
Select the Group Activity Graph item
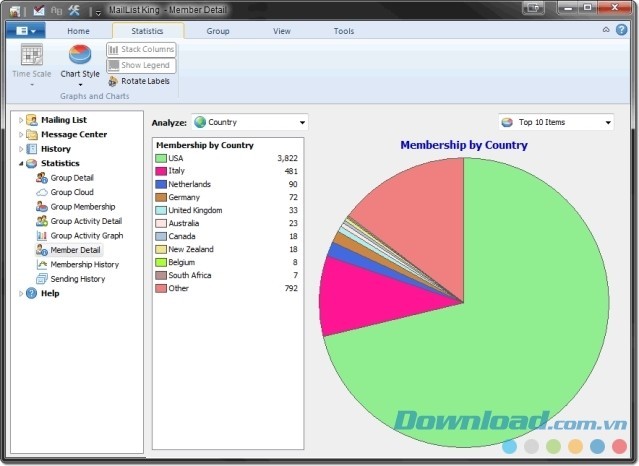[x=85, y=235]
